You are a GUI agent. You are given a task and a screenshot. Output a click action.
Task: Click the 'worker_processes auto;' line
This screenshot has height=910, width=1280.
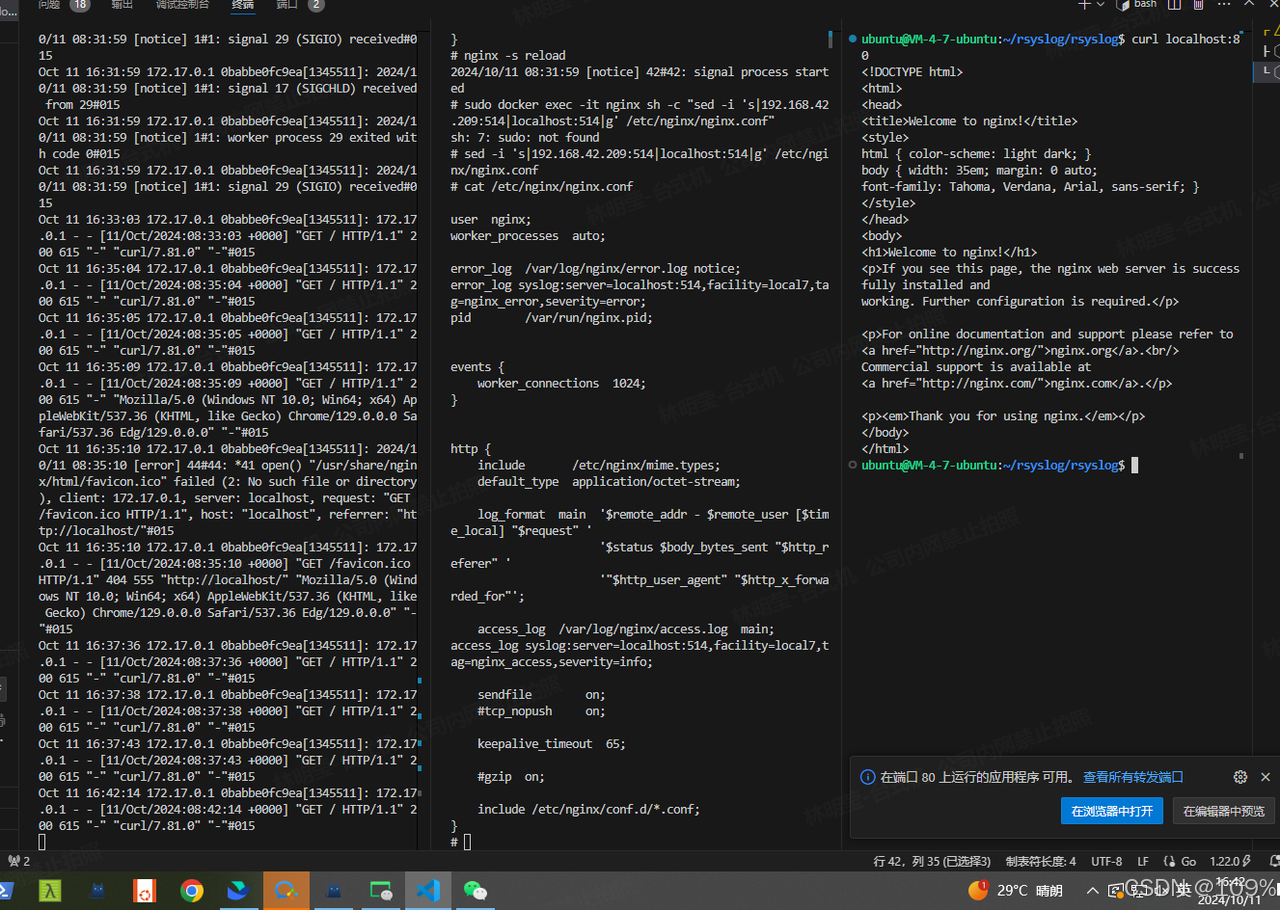(x=528, y=236)
